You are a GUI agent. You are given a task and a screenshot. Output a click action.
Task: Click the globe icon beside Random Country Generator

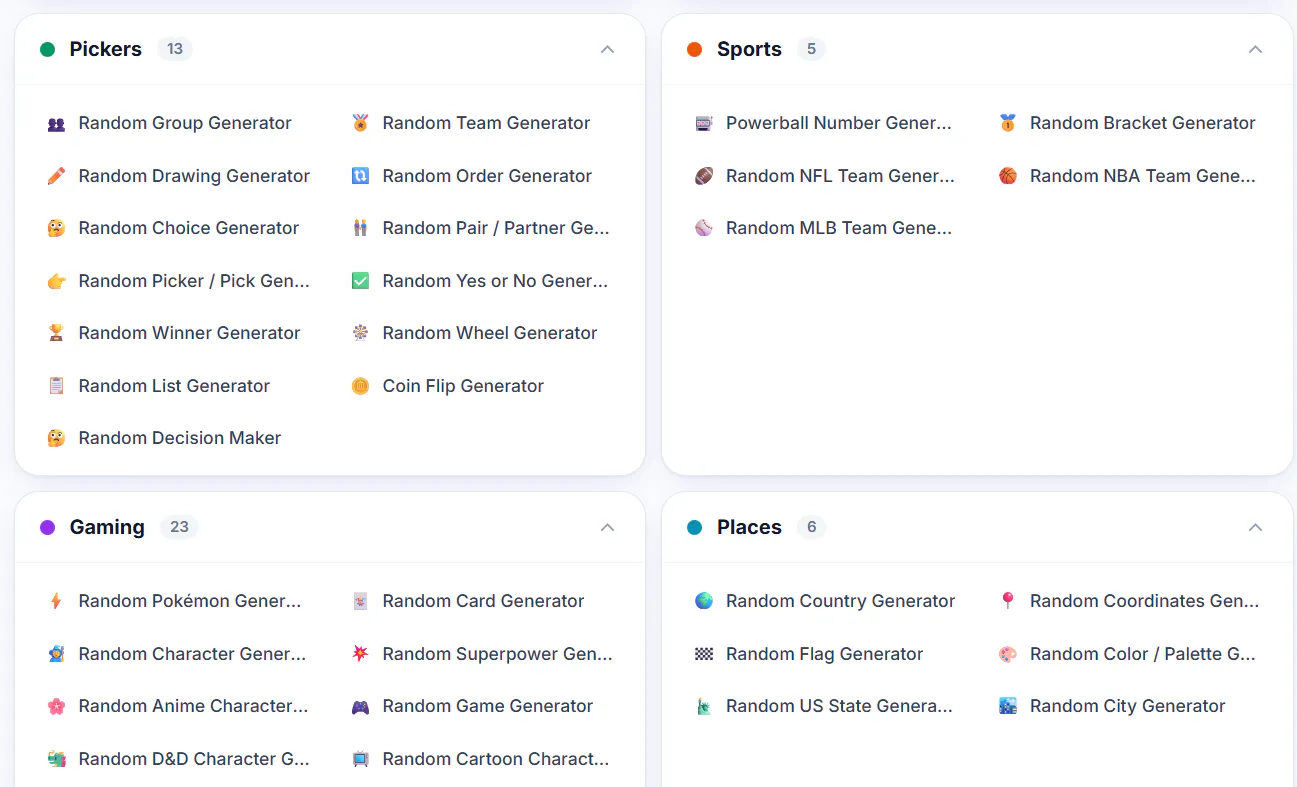pos(704,601)
